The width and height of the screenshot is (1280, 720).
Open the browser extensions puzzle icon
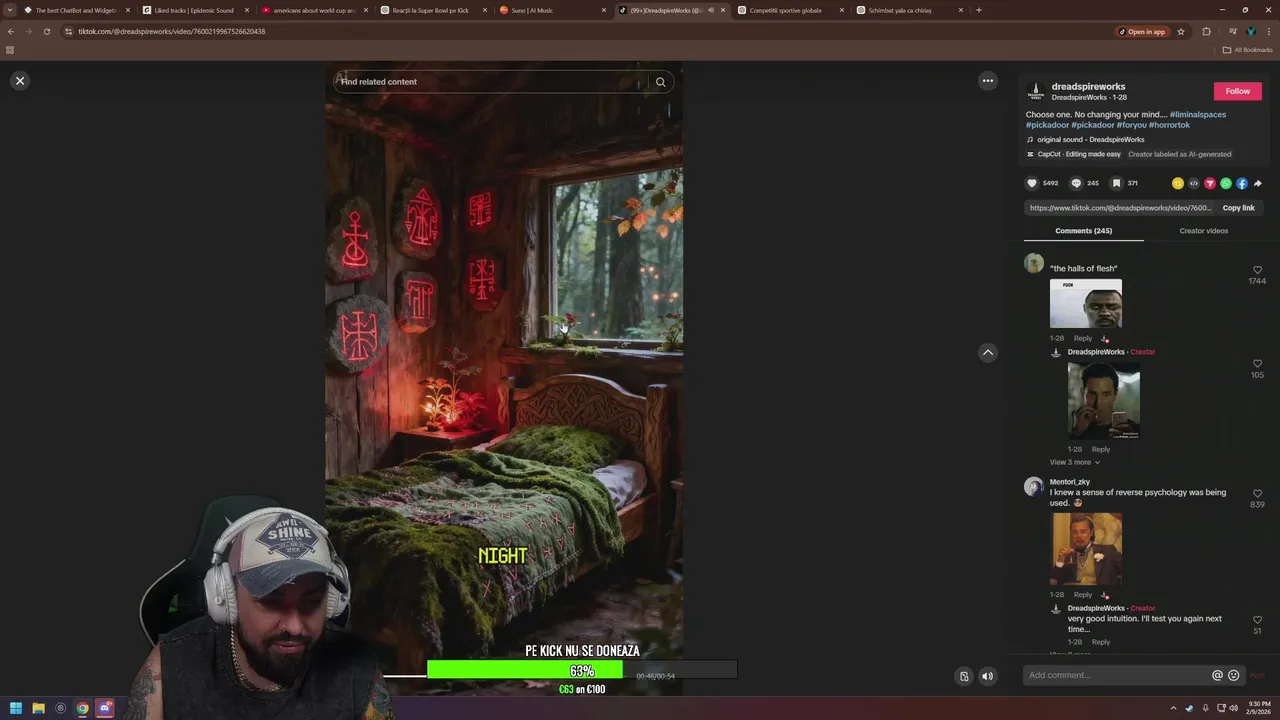tap(1206, 31)
